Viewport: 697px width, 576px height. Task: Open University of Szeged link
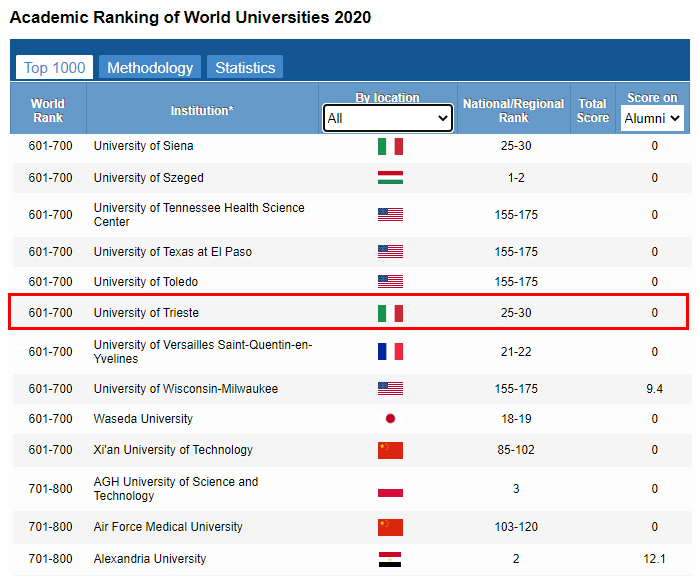[x=148, y=178]
